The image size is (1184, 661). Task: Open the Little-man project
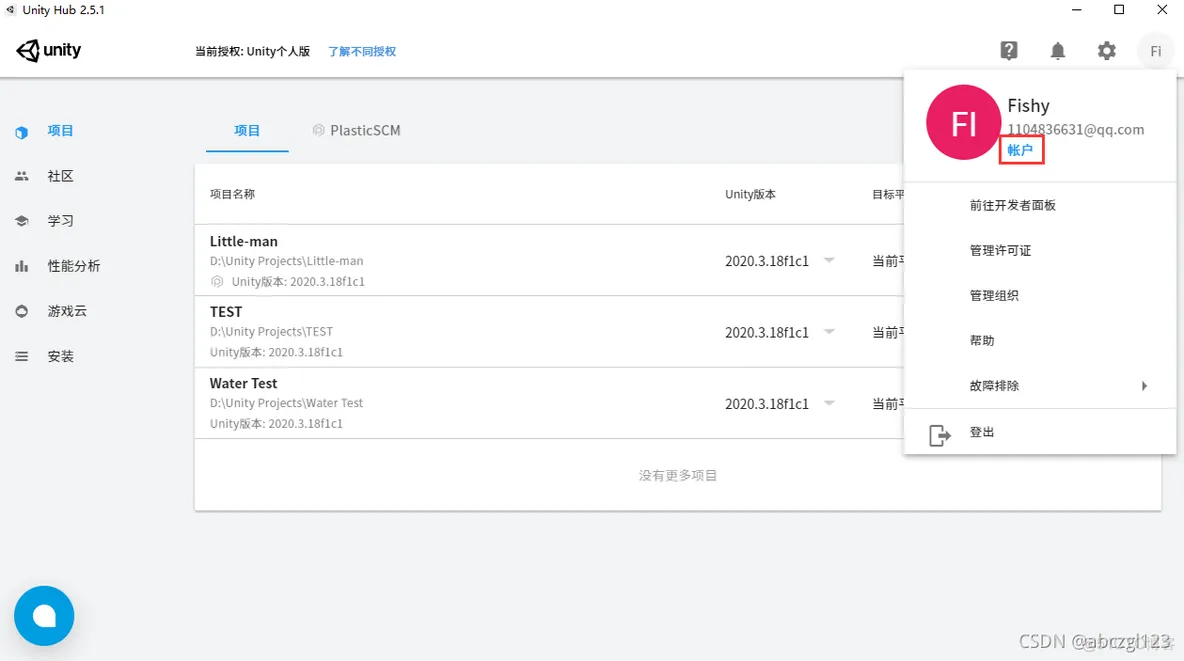tap(244, 241)
